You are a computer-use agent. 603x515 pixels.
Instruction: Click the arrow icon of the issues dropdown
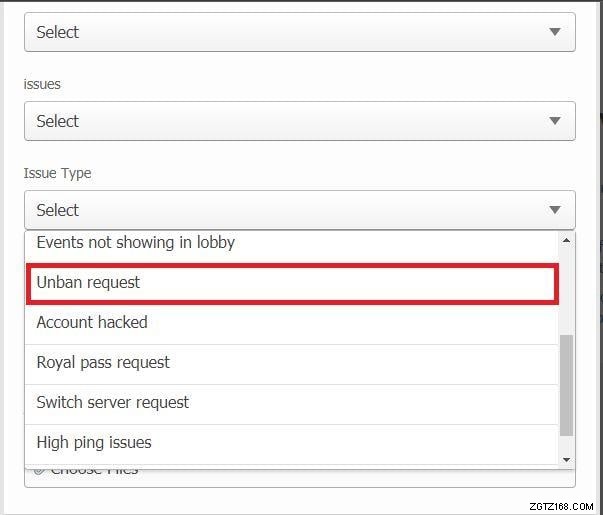(x=555, y=121)
